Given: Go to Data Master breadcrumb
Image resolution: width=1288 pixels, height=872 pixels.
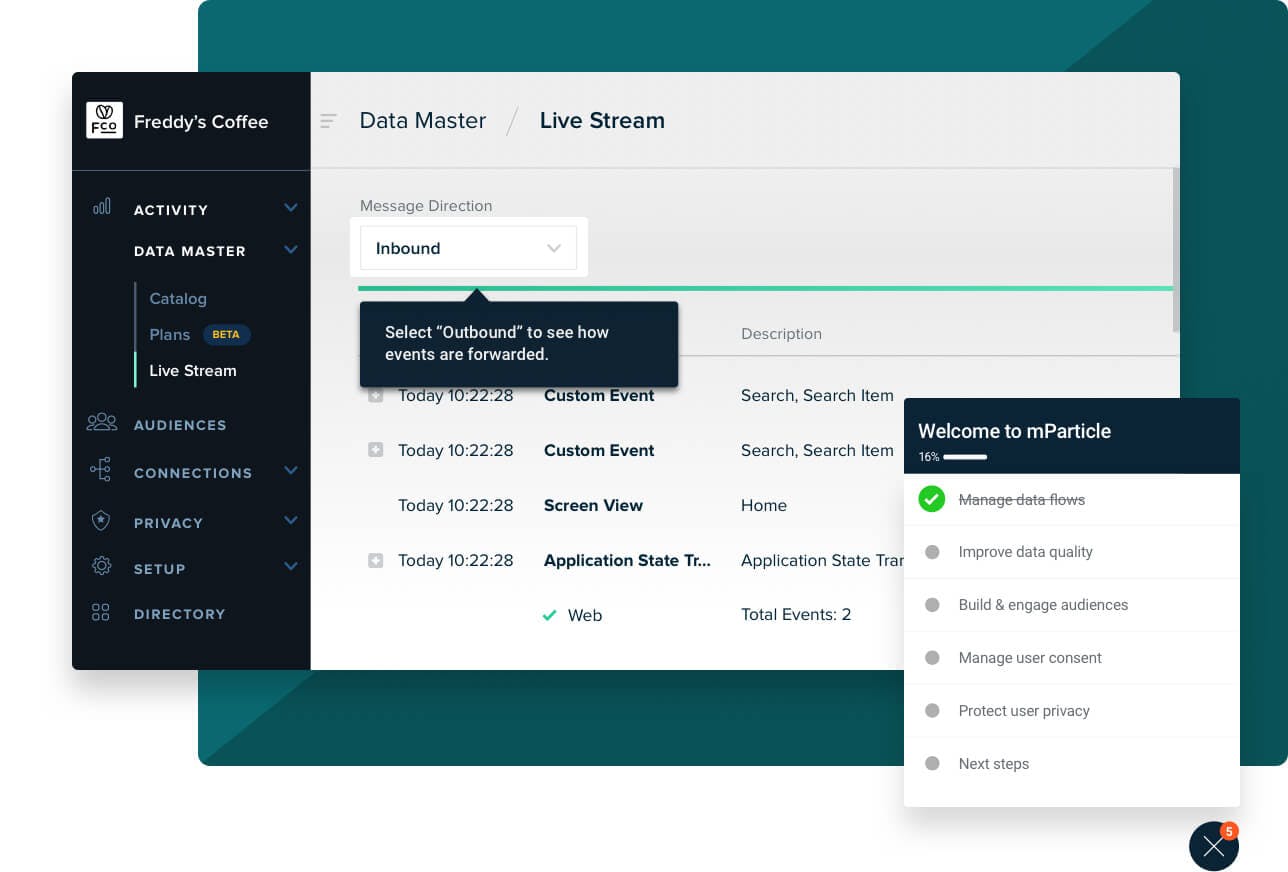Looking at the screenshot, I should coord(423,120).
